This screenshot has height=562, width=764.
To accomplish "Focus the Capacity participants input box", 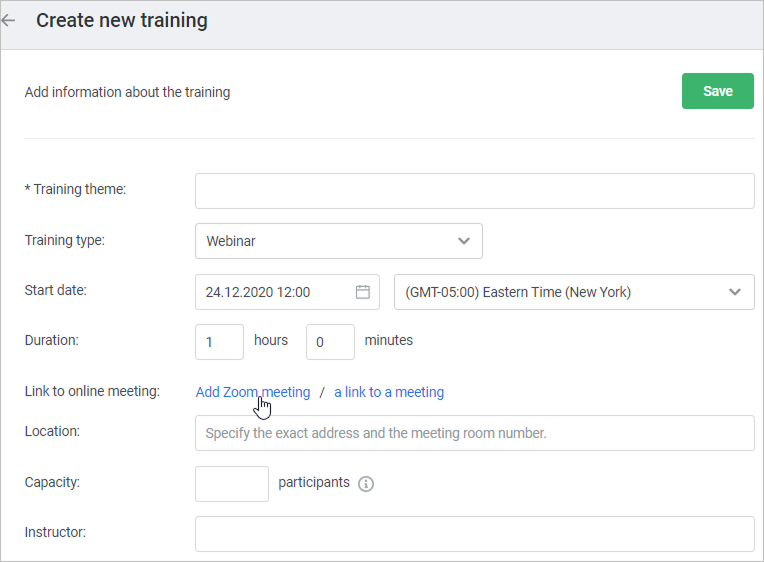I will tap(232, 483).
